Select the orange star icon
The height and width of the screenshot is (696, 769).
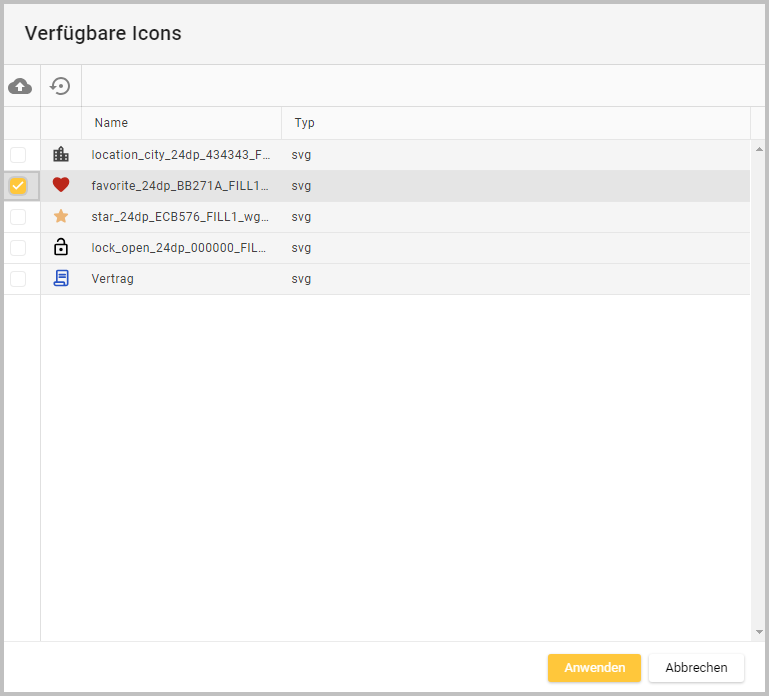[x=61, y=216]
